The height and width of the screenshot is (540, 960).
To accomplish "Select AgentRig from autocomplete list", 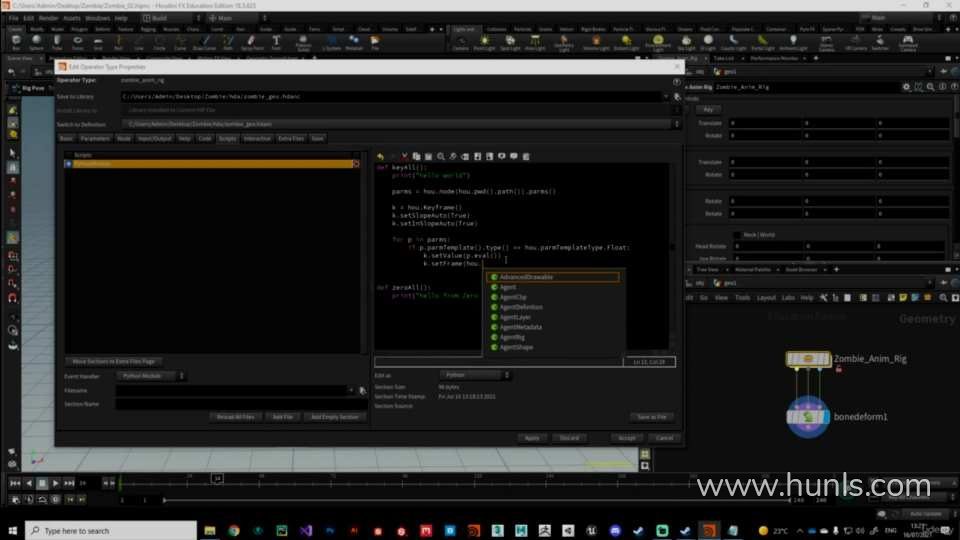I will point(553,337).
